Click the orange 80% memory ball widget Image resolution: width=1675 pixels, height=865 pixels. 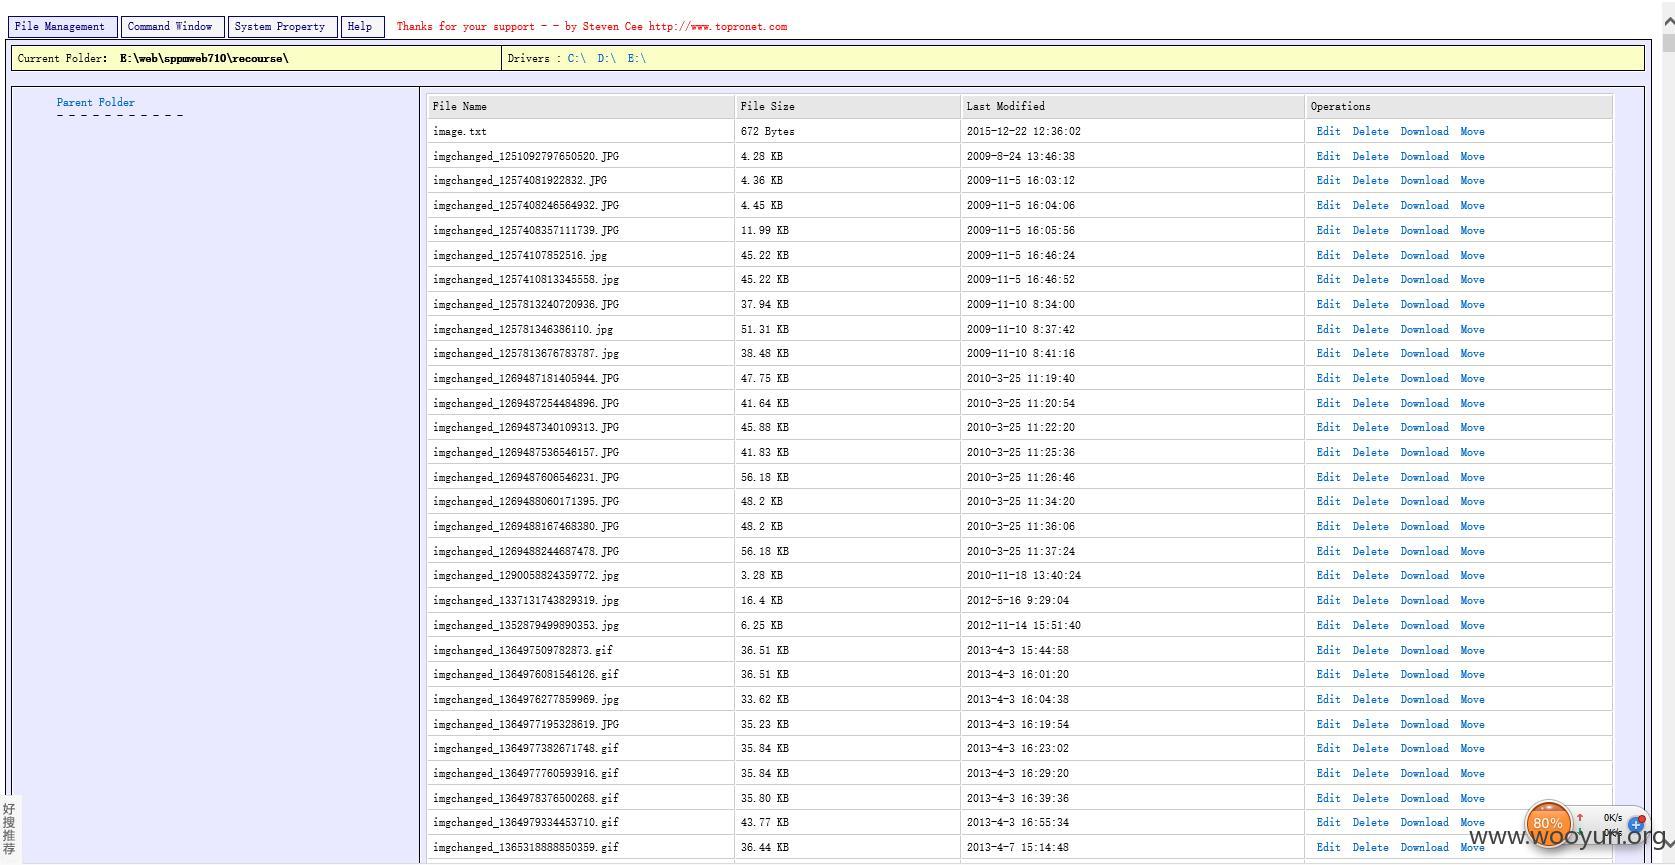(1548, 823)
